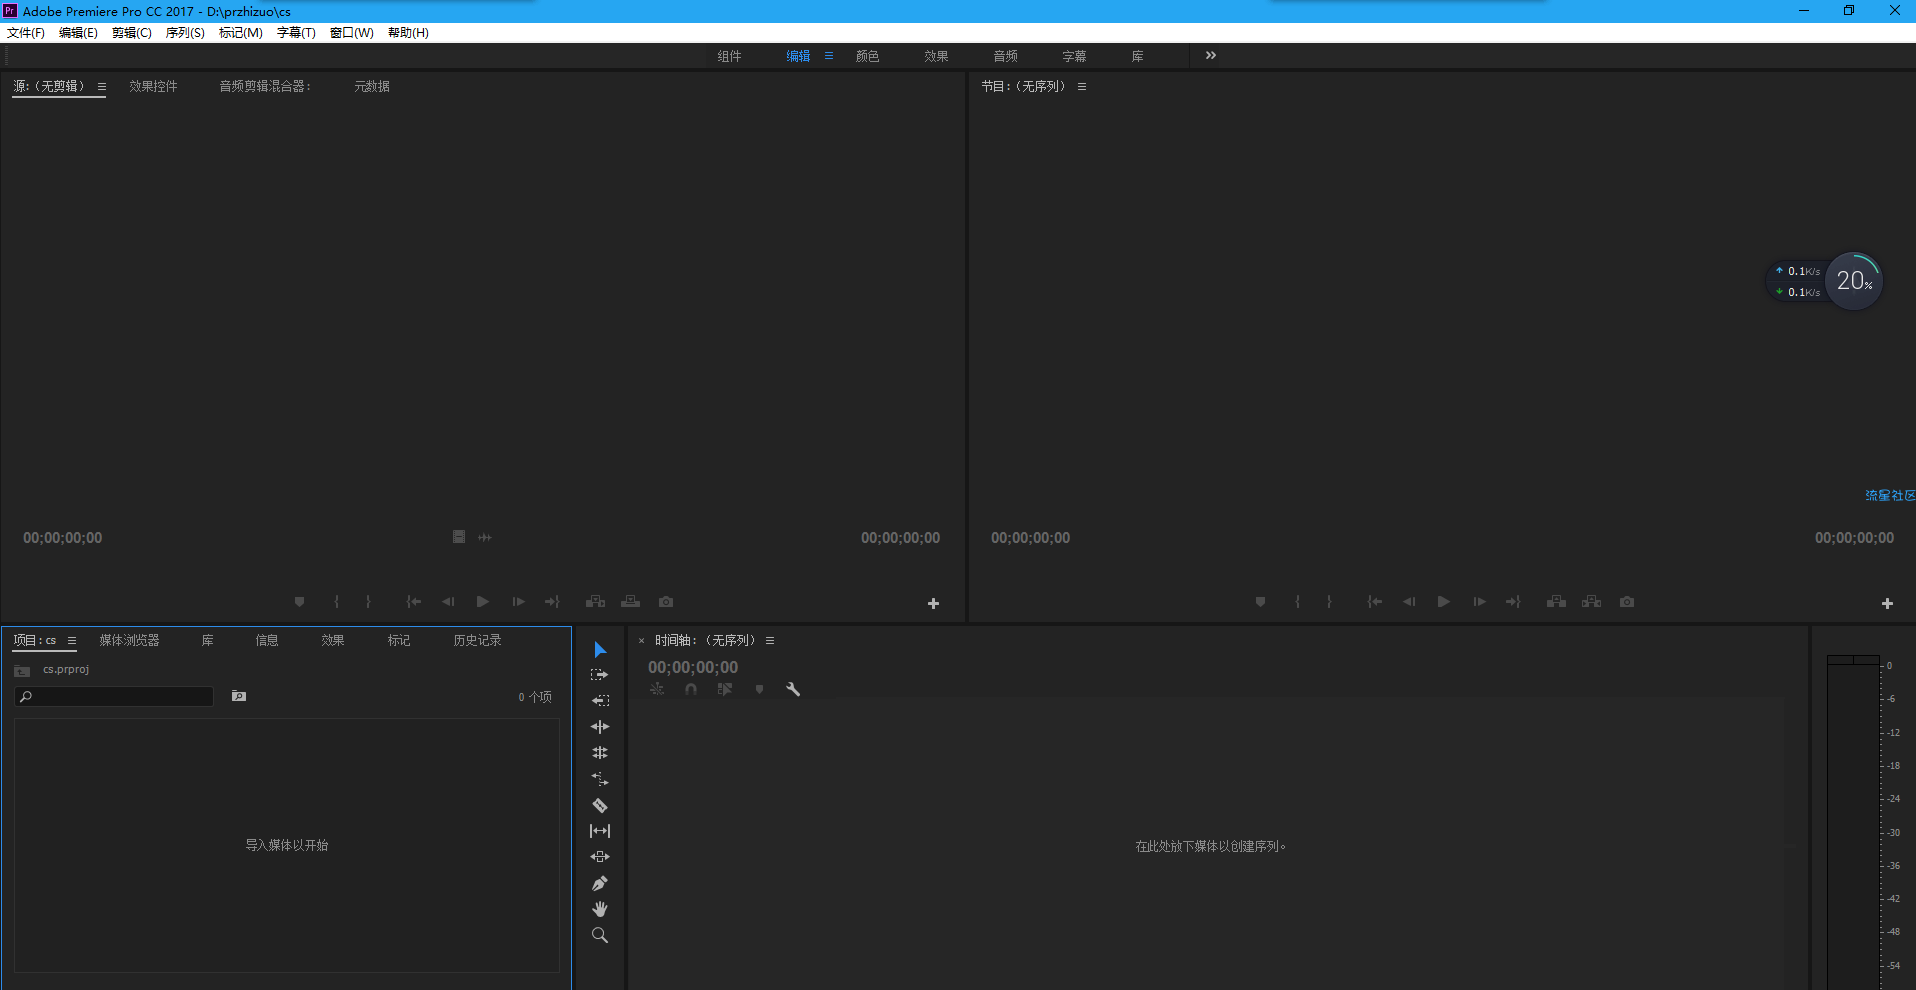Open 音频剪辑混合器 tab

click(265, 87)
